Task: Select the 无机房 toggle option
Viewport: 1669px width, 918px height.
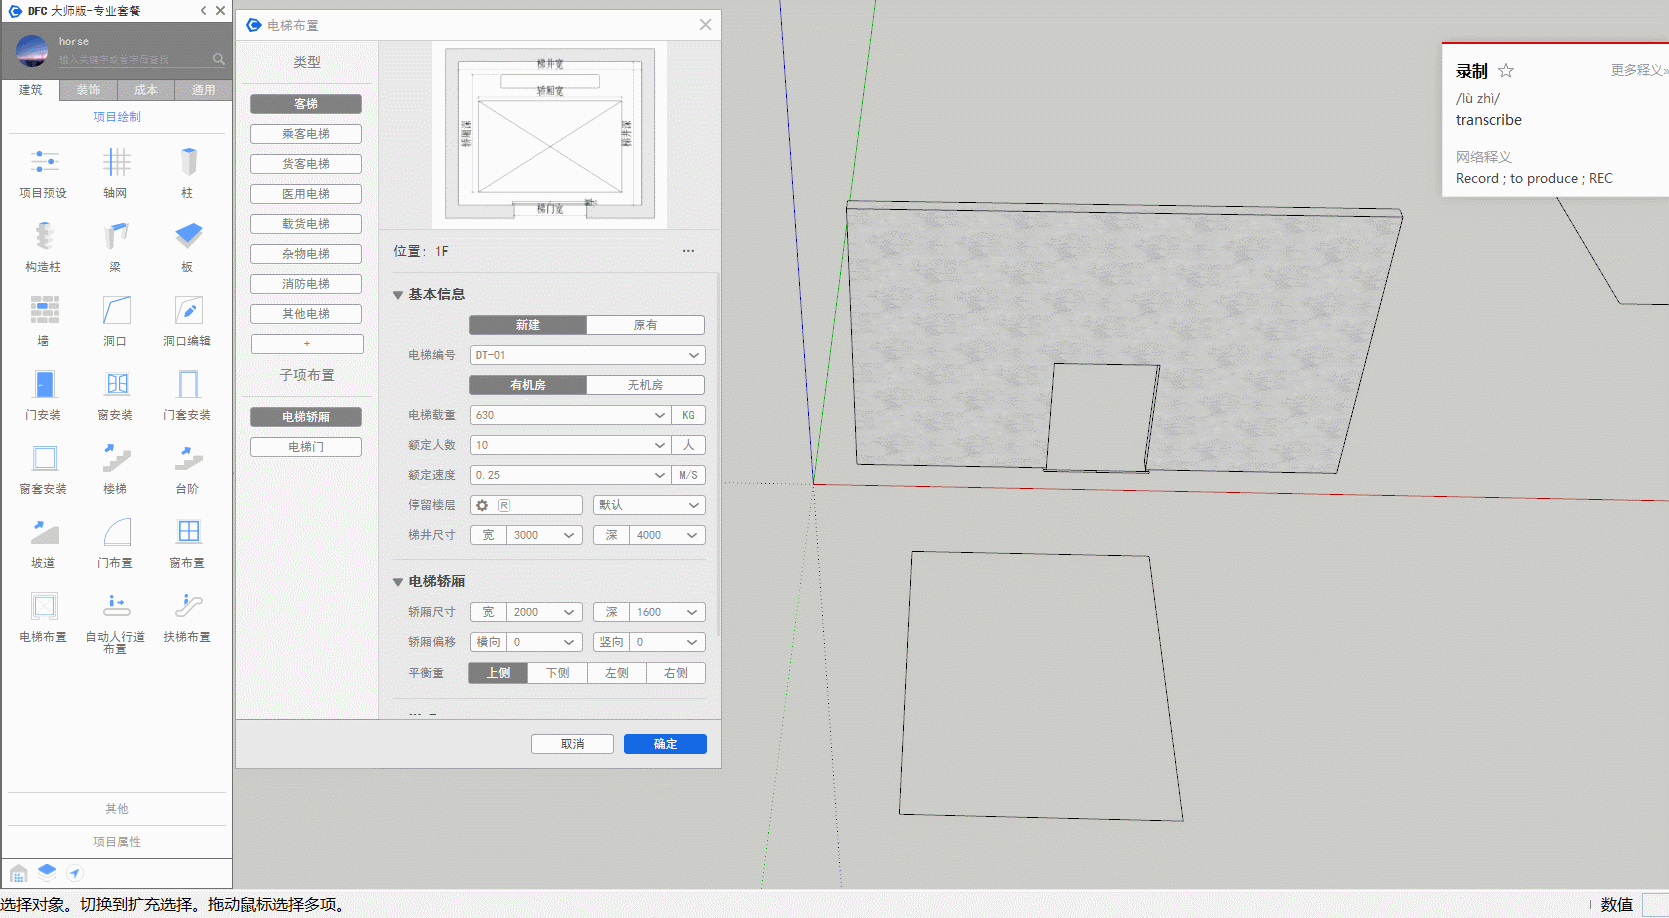Action: click(x=645, y=385)
